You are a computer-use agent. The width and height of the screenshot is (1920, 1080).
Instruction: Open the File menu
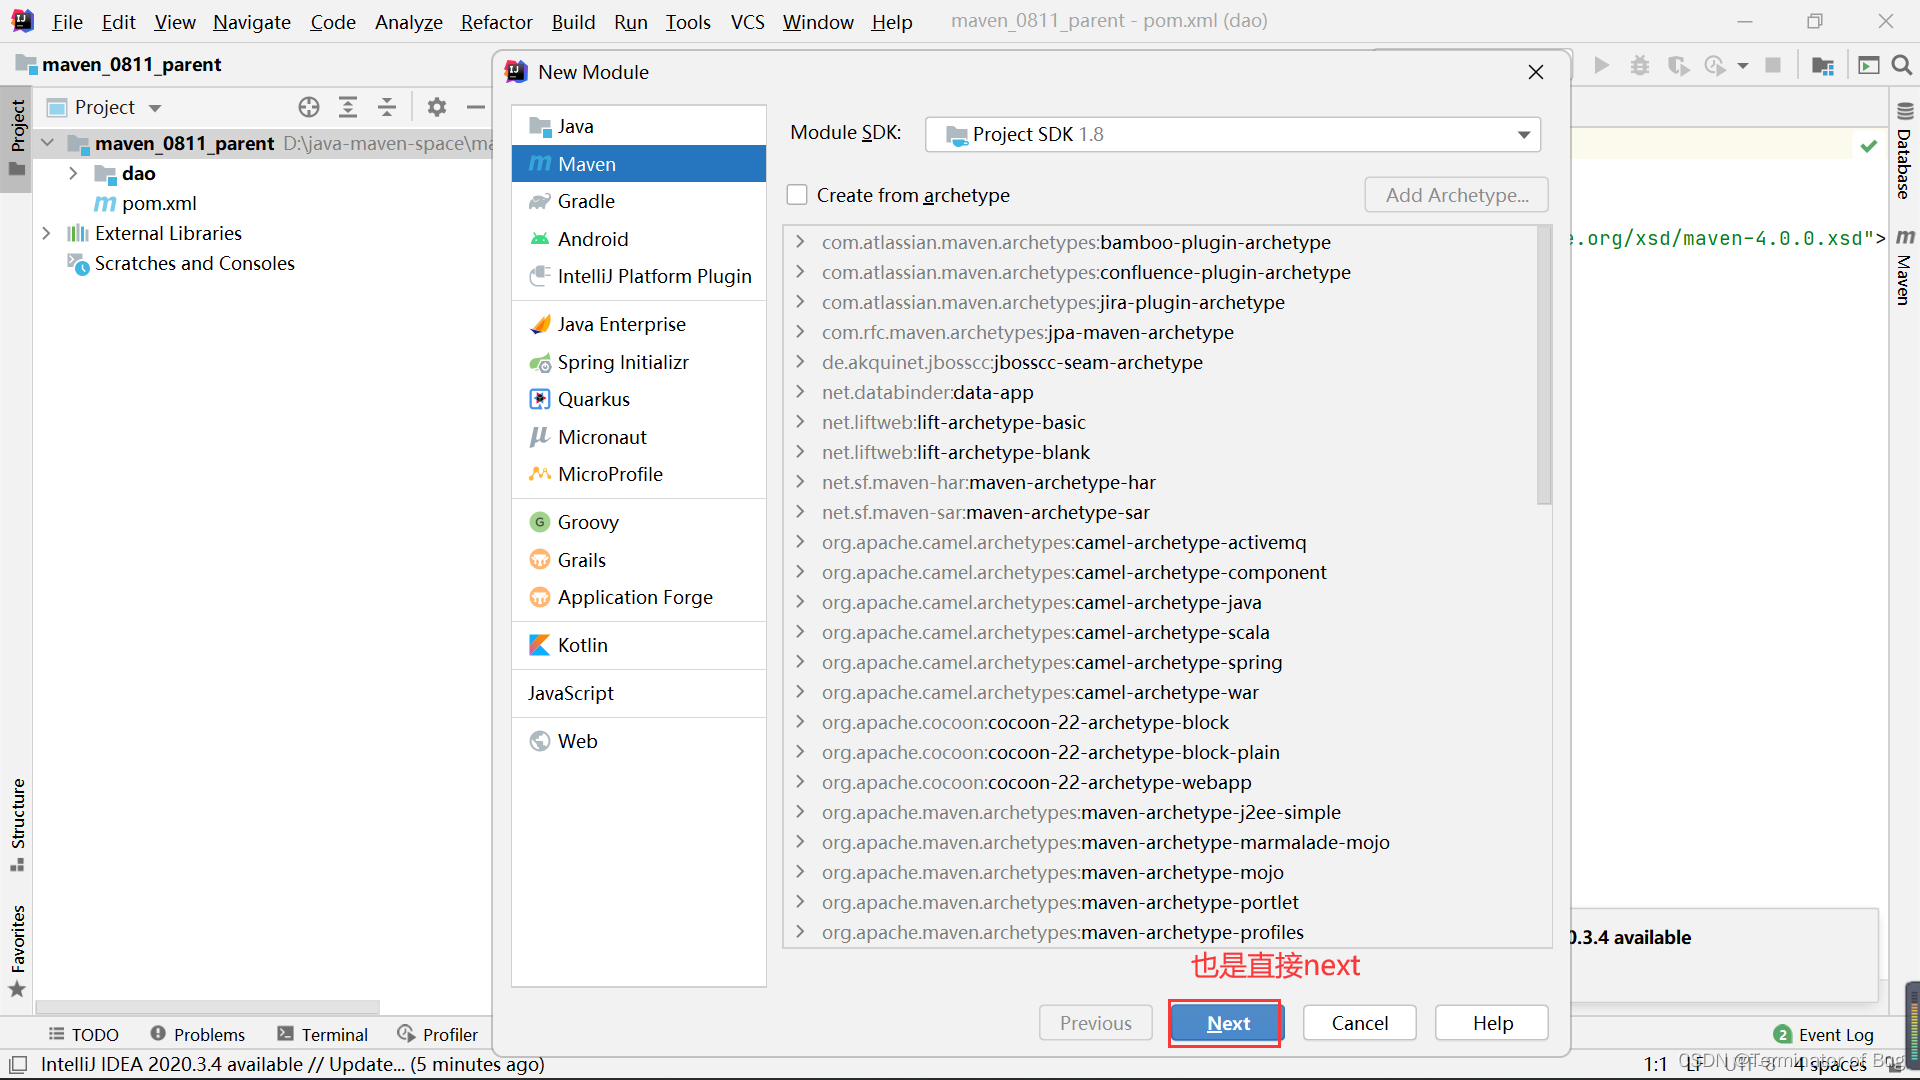click(67, 22)
